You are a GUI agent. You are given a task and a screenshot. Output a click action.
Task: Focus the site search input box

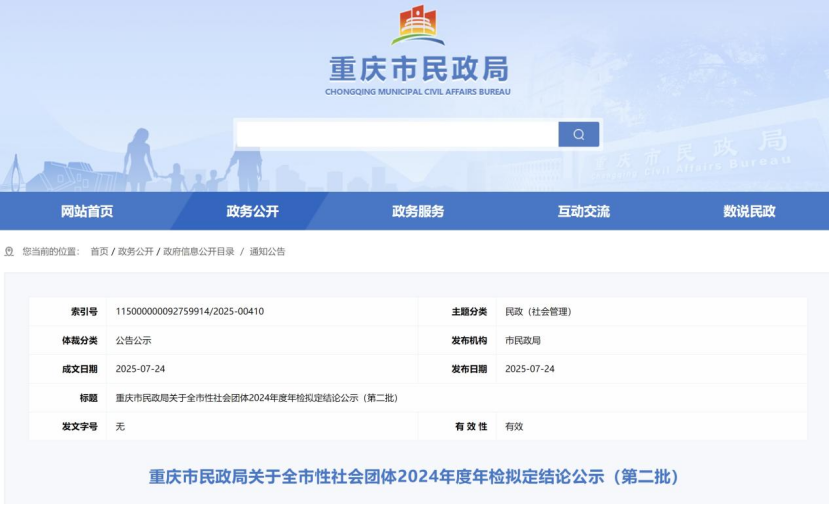[396, 134]
